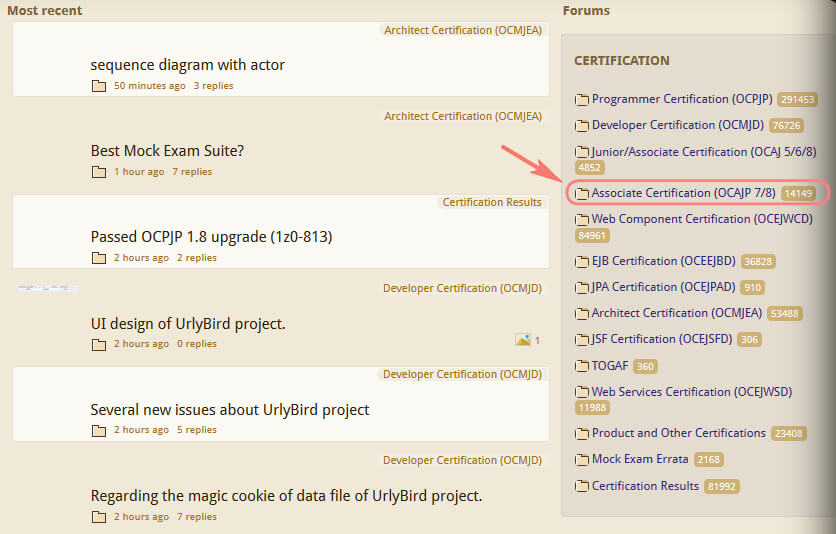Open 'Best Mock Exam Suite?' topic
The height and width of the screenshot is (534, 836).
pyautogui.click(x=167, y=151)
